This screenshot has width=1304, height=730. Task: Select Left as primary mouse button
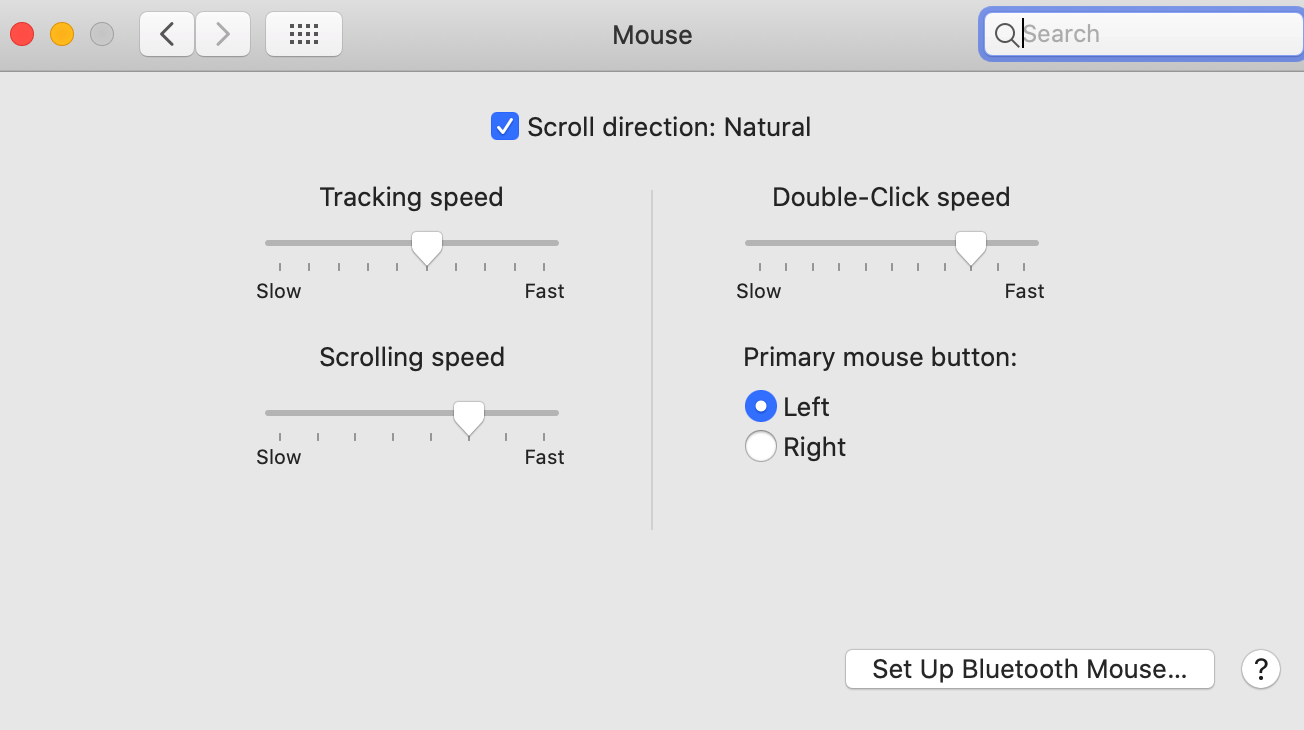[761, 407]
